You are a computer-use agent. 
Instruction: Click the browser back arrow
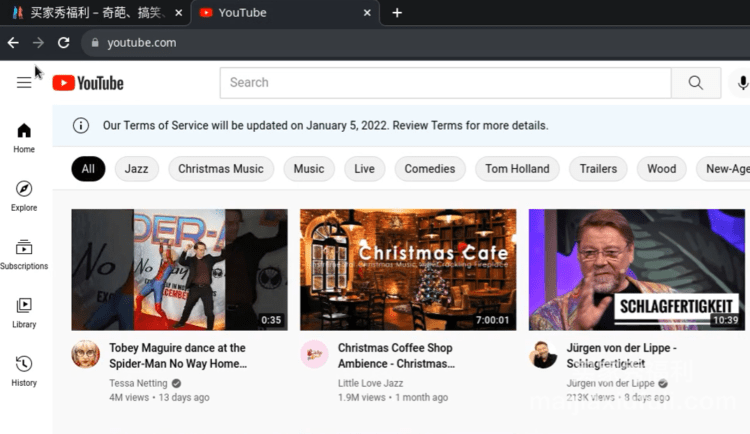tap(13, 43)
